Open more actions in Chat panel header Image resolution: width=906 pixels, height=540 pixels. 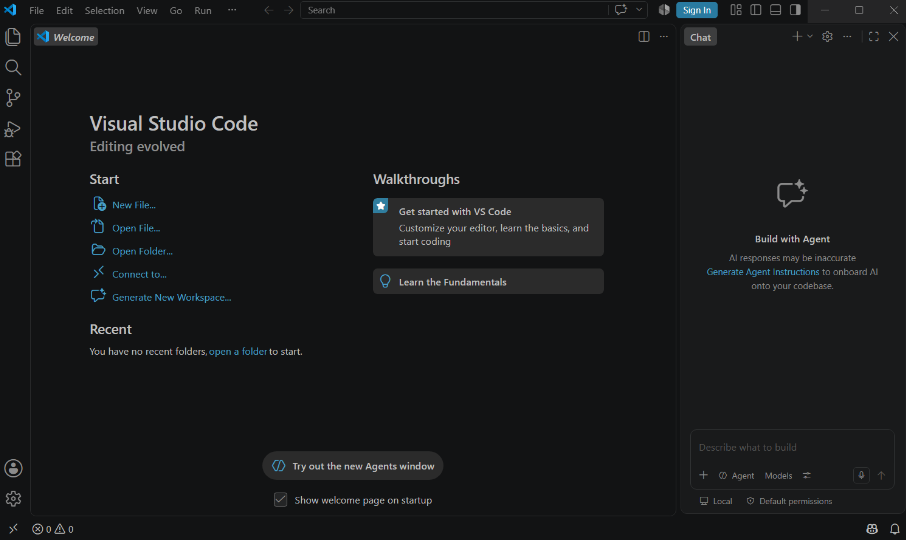point(847,36)
